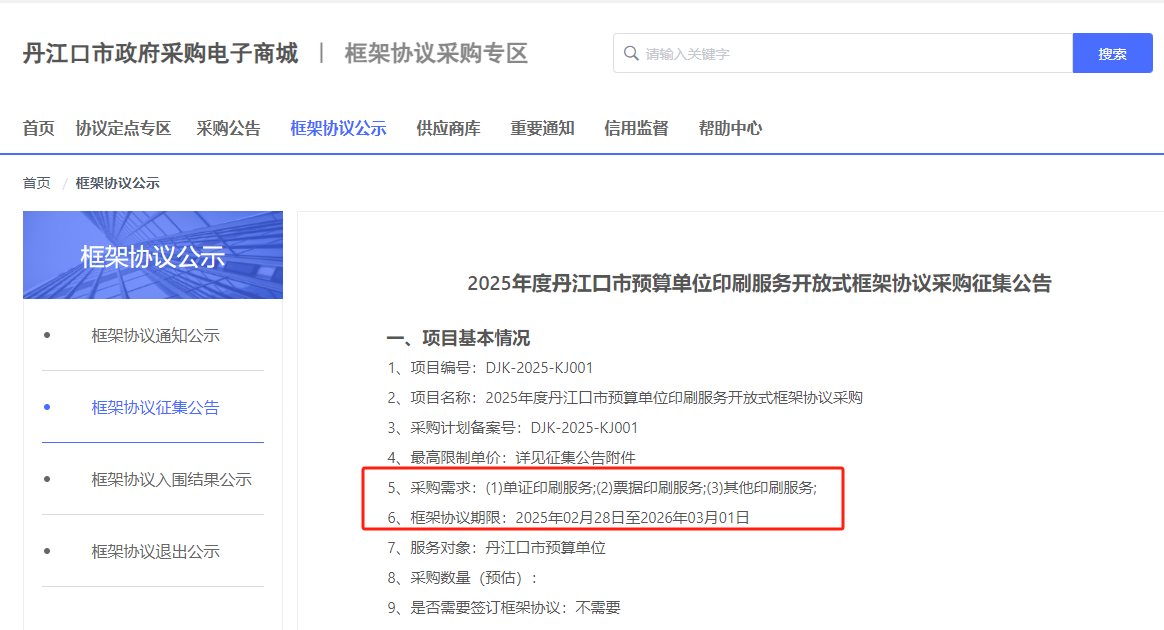Click 首页 in the breadcrumb trail

tap(36, 182)
